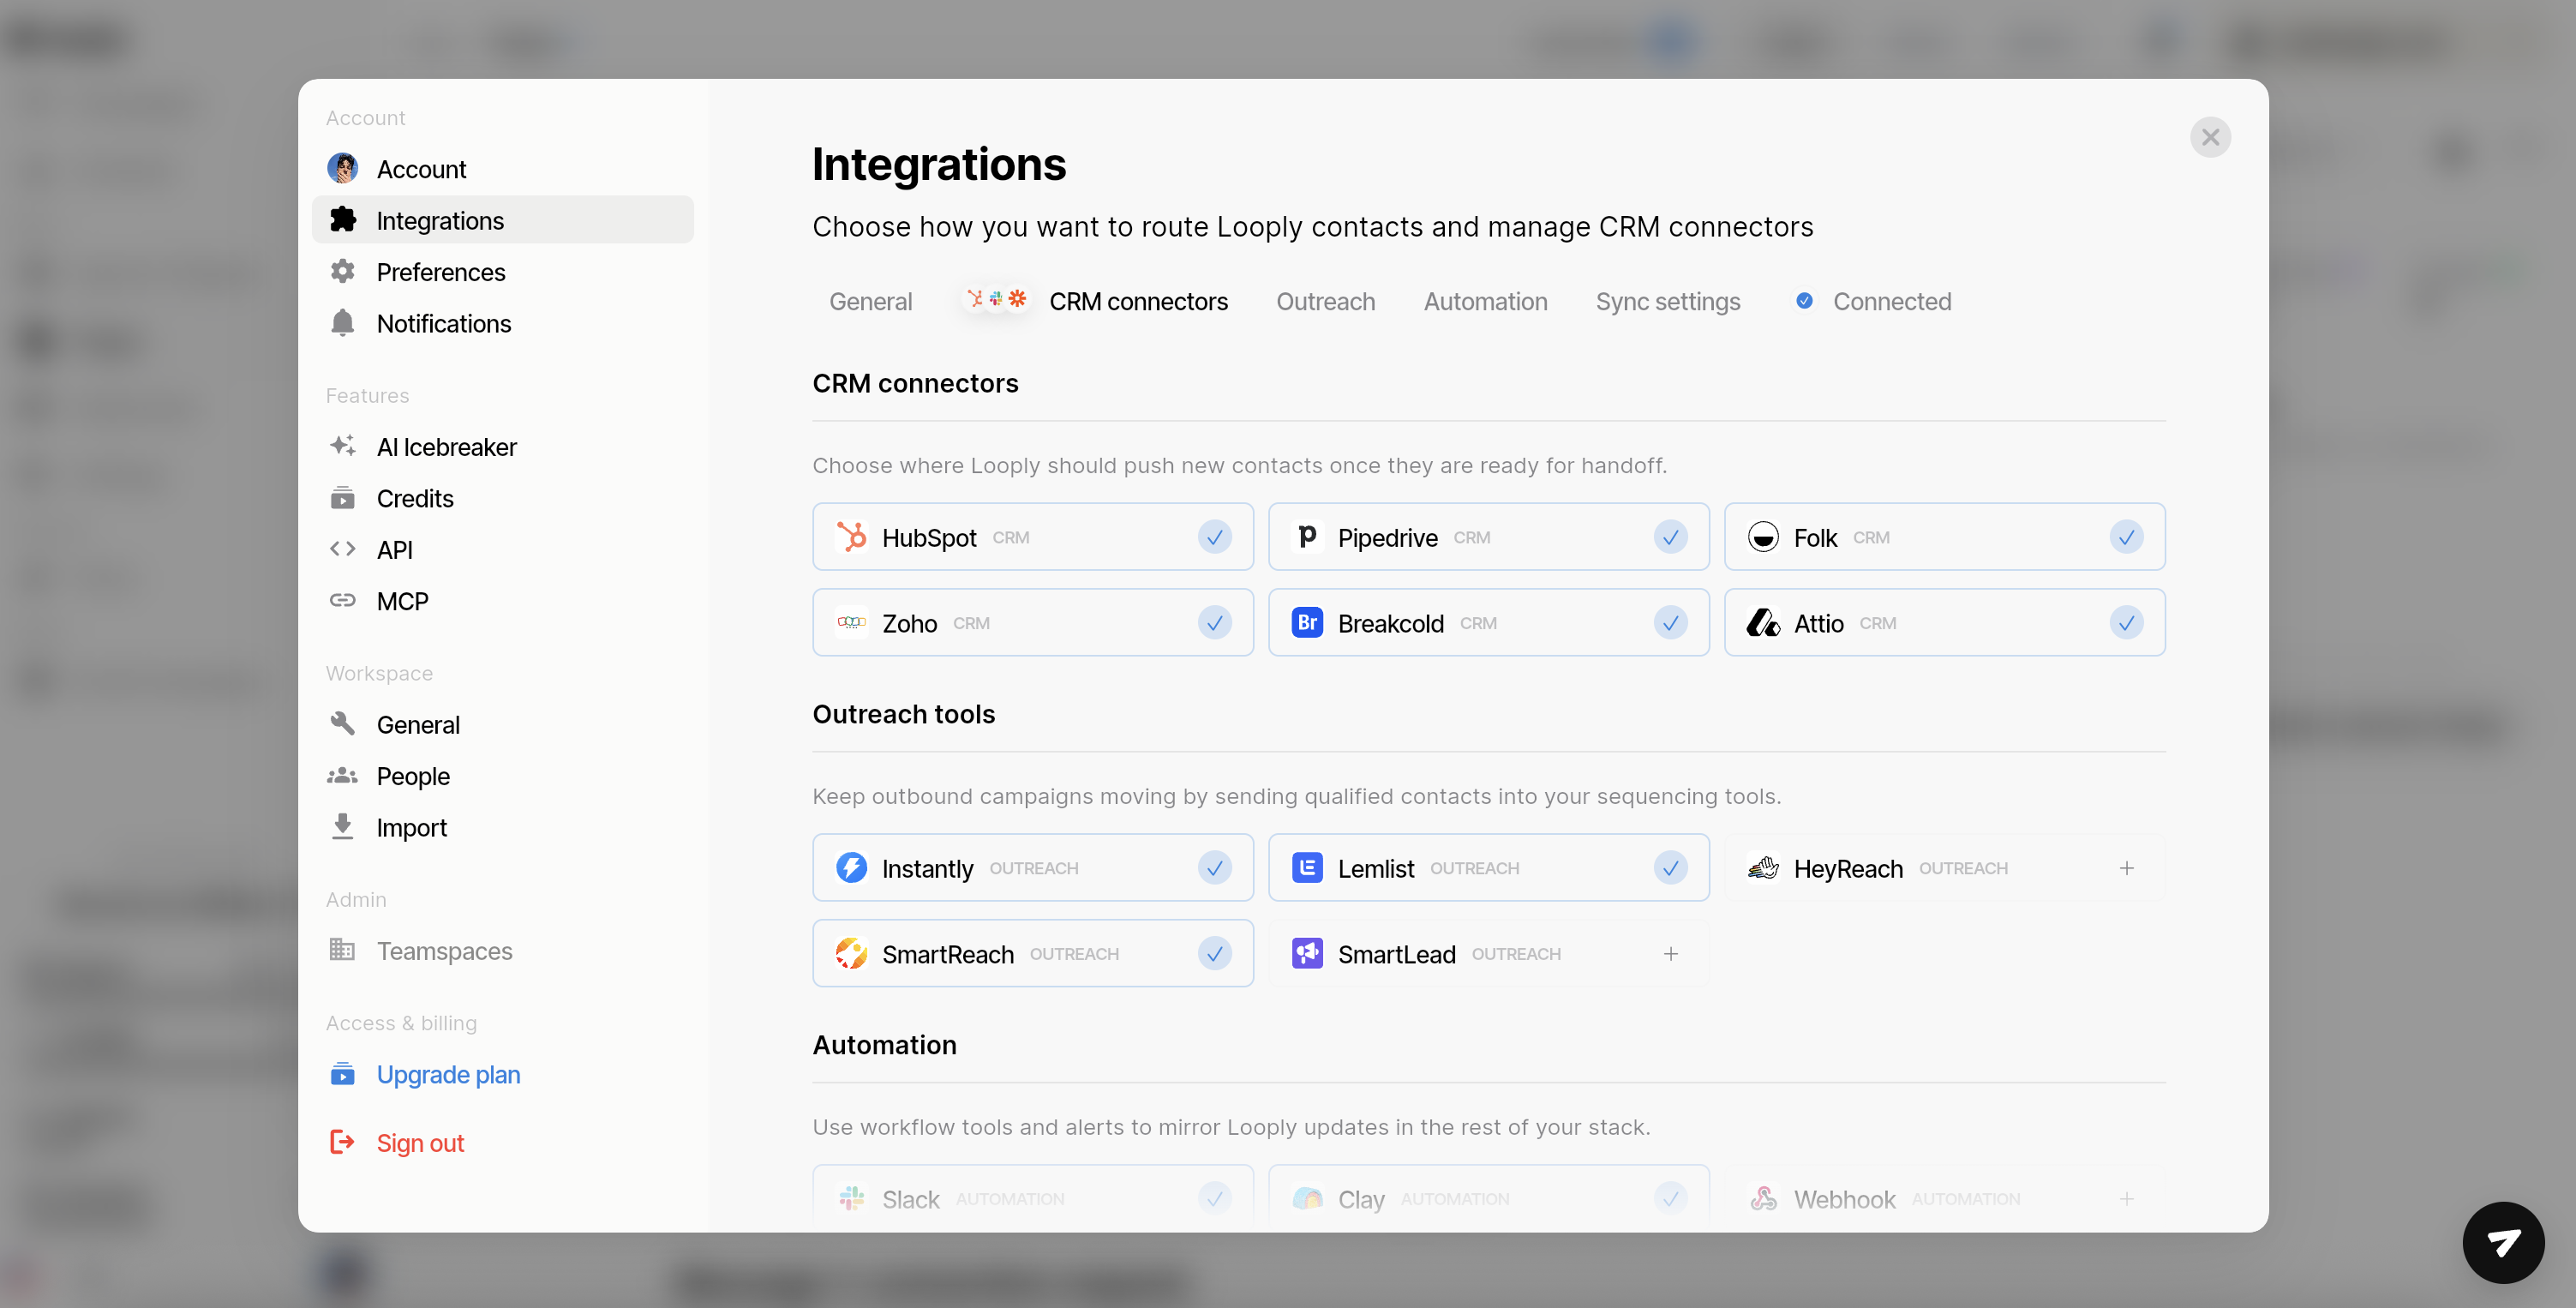The image size is (2576, 1308).
Task: Switch to the Outreach tab
Action: [1325, 301]
